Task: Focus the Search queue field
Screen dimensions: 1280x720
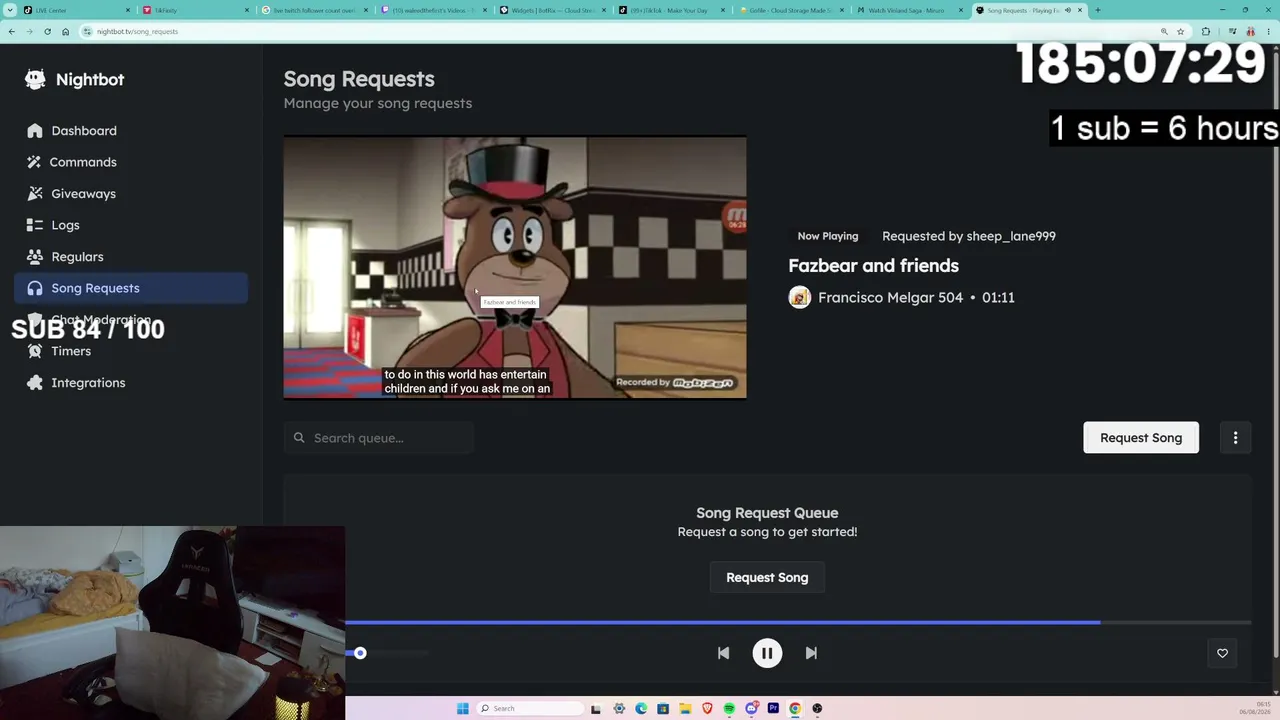Action: [x=378, y=438]
